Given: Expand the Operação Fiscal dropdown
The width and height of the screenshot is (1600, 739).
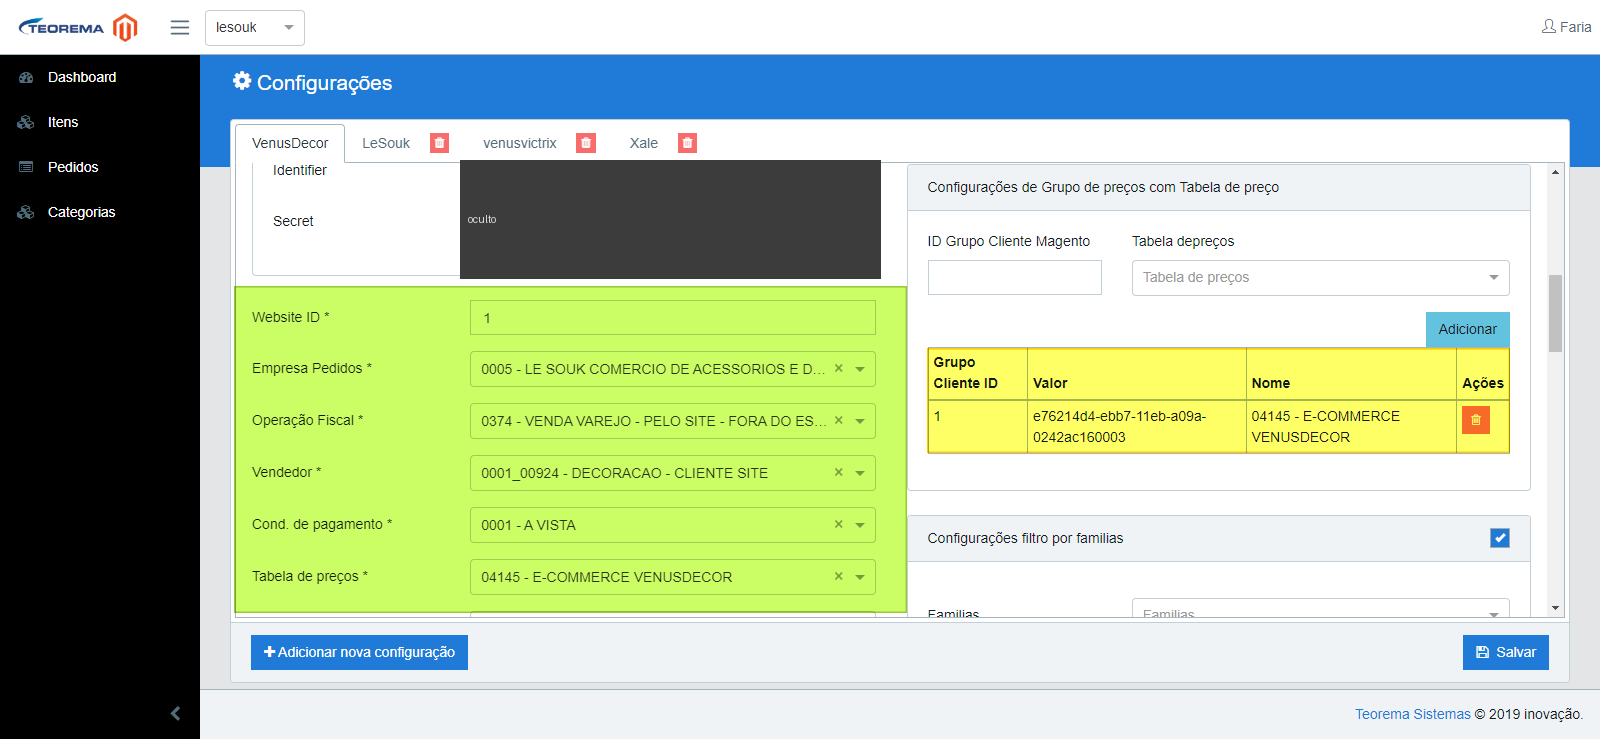Looking at the screenshot, I should pyautogui.click(x=860, y=421).
